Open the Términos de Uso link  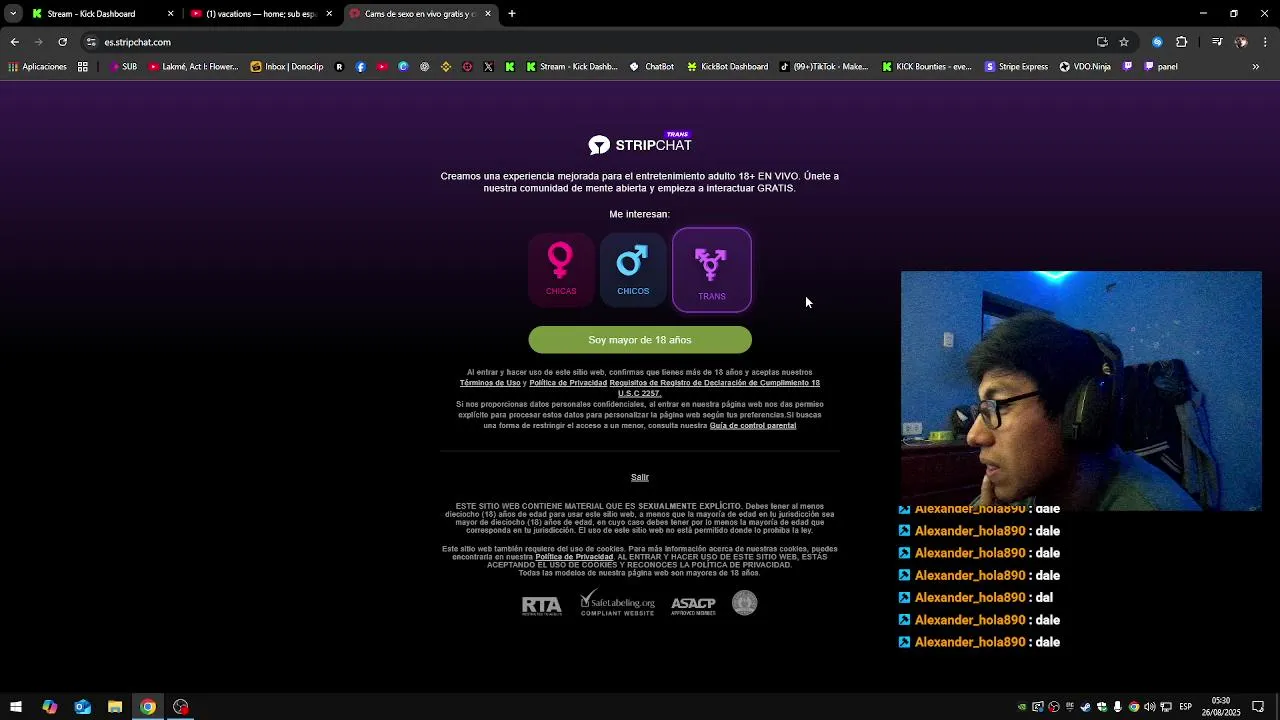point(490,383)
